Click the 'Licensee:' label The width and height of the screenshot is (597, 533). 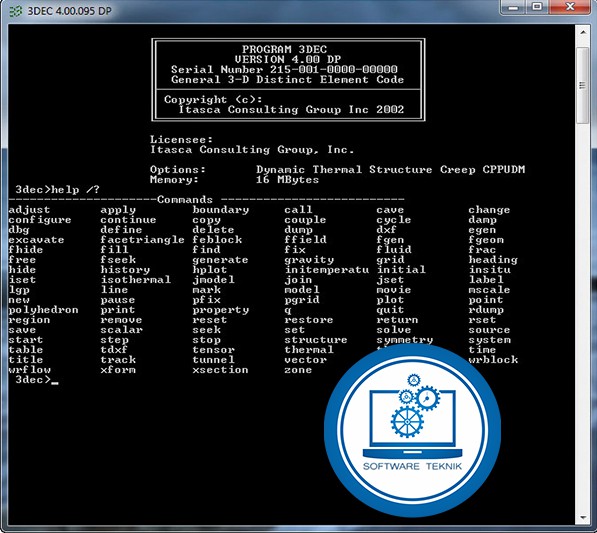coord(181,139)
